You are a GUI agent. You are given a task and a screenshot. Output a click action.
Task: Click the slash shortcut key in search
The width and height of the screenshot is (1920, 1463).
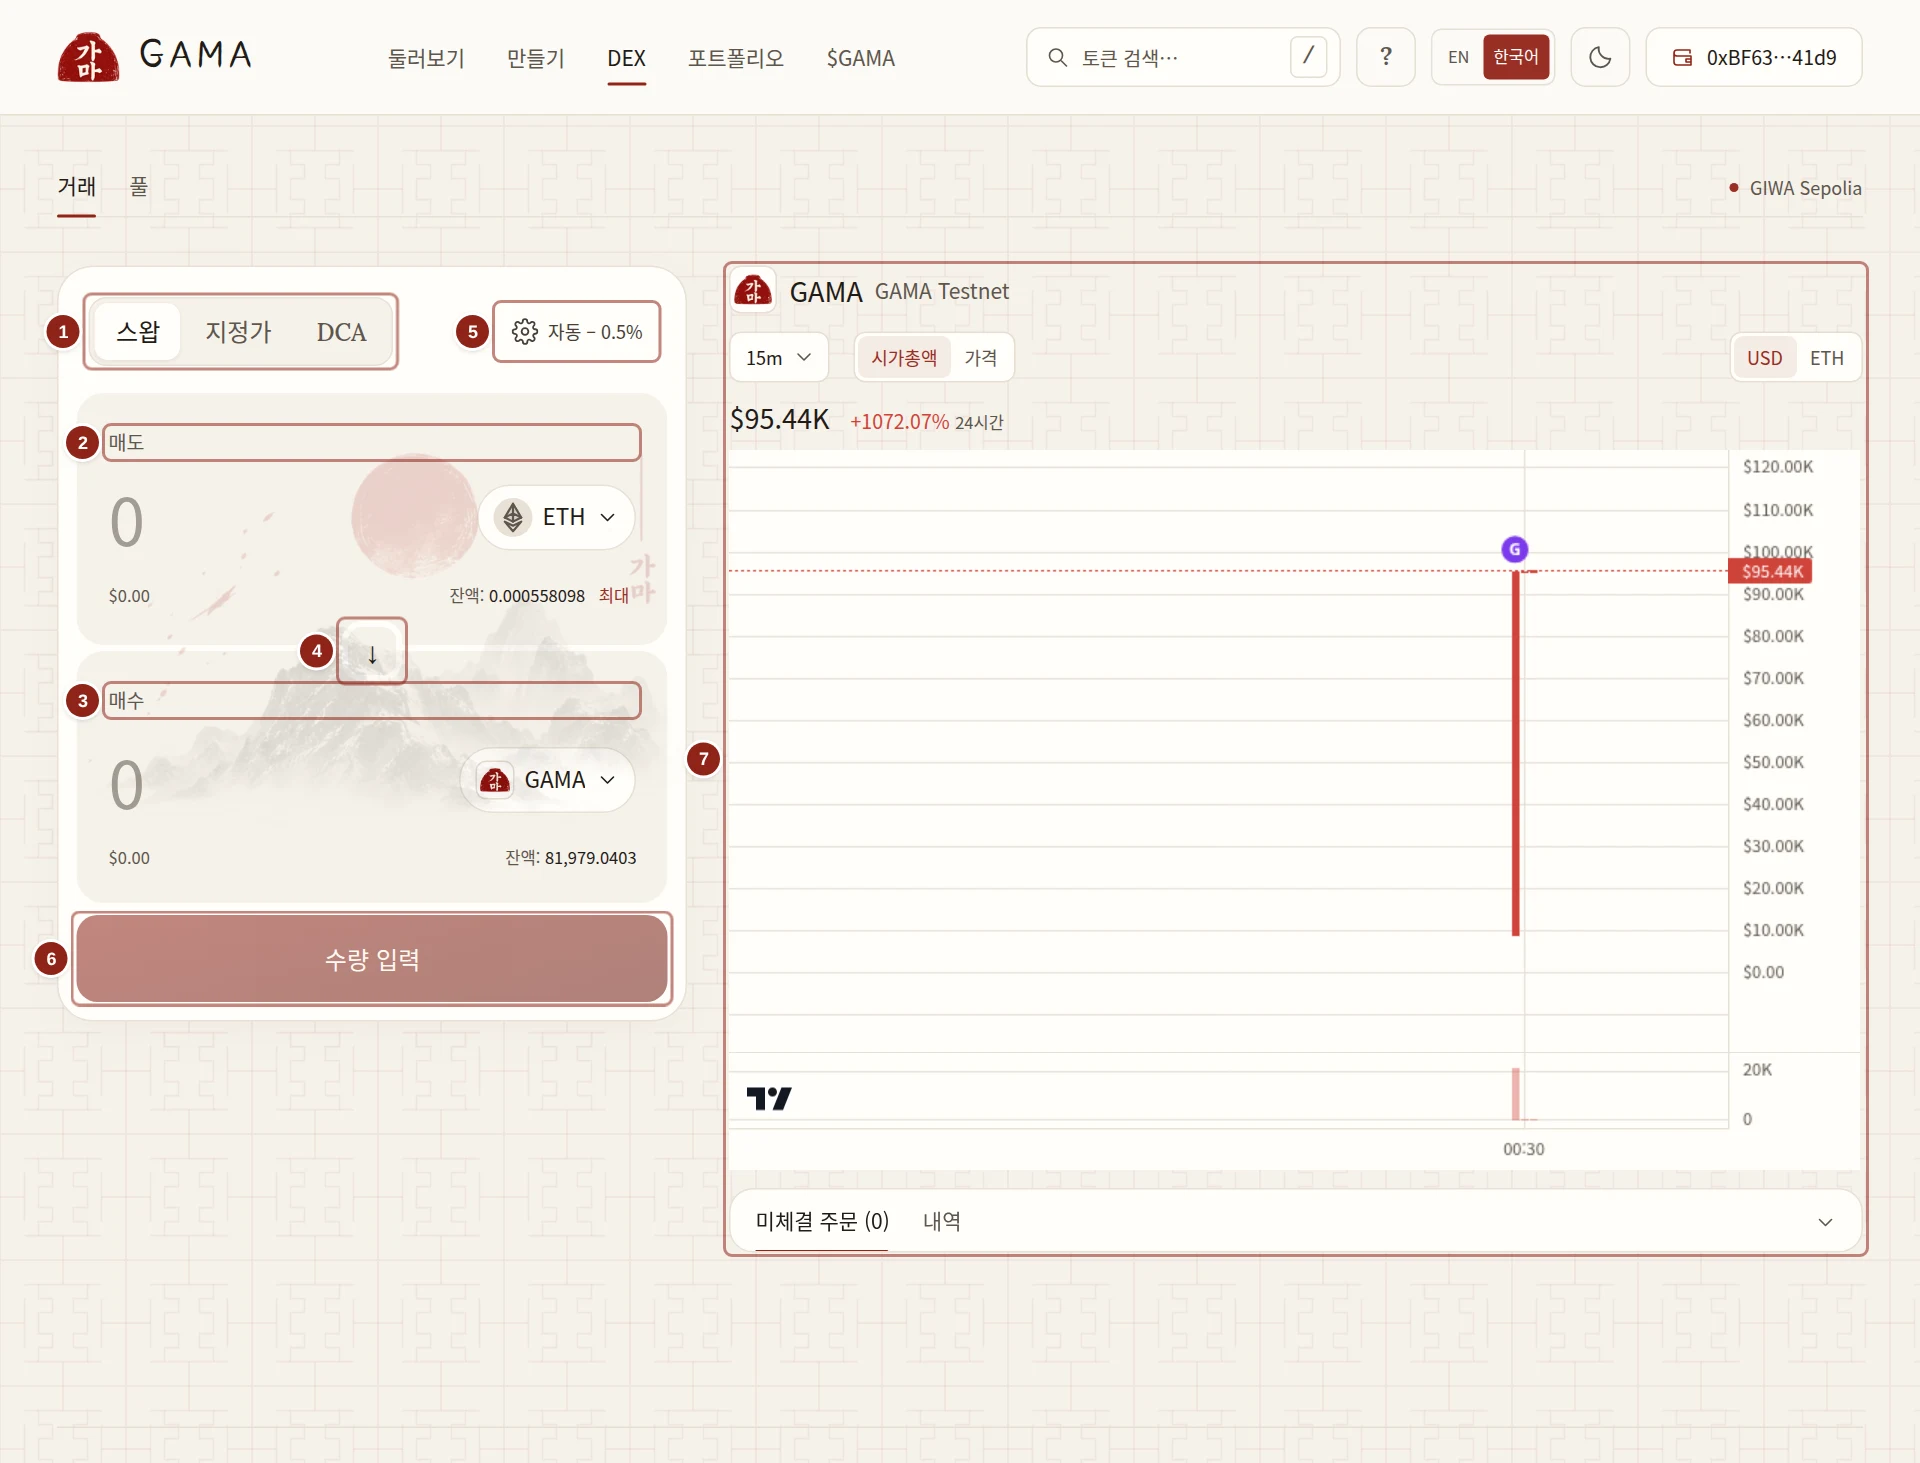(1308, 56)
